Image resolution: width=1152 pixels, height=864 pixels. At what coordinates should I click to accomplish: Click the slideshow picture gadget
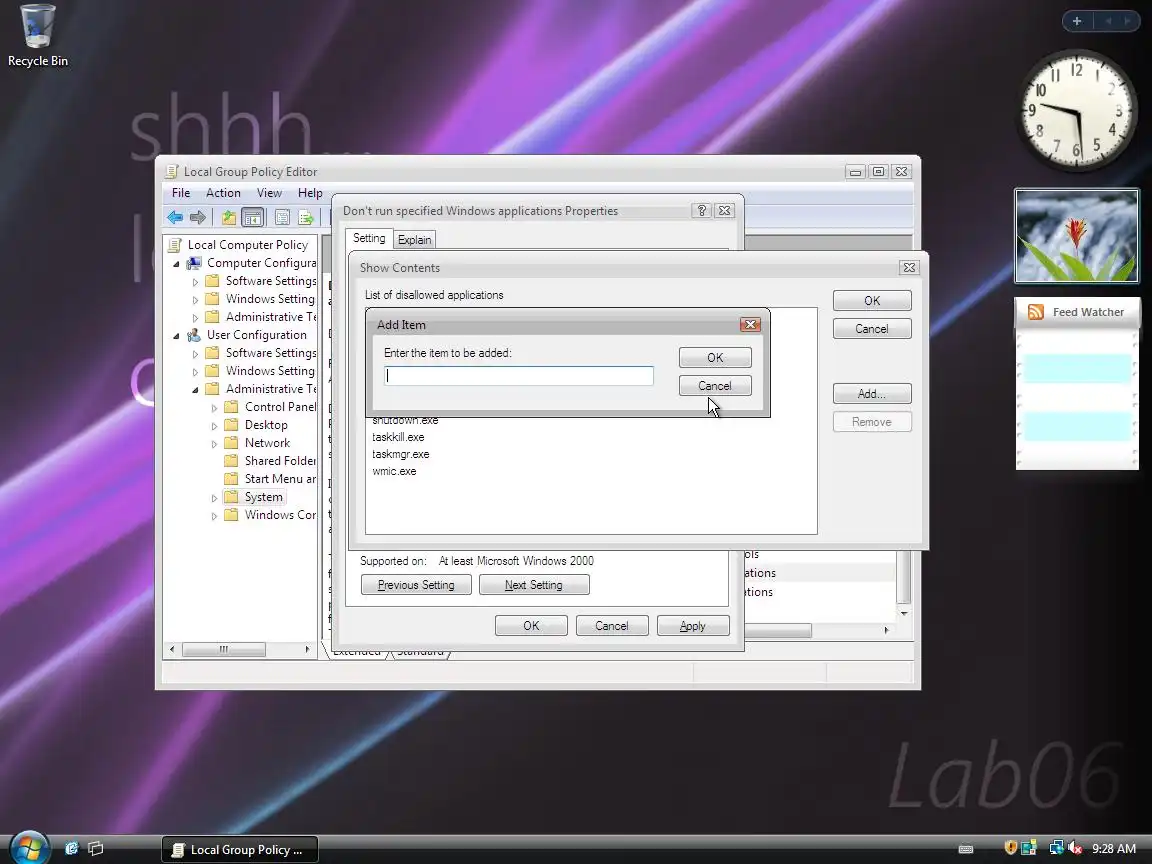point(1076,236)
